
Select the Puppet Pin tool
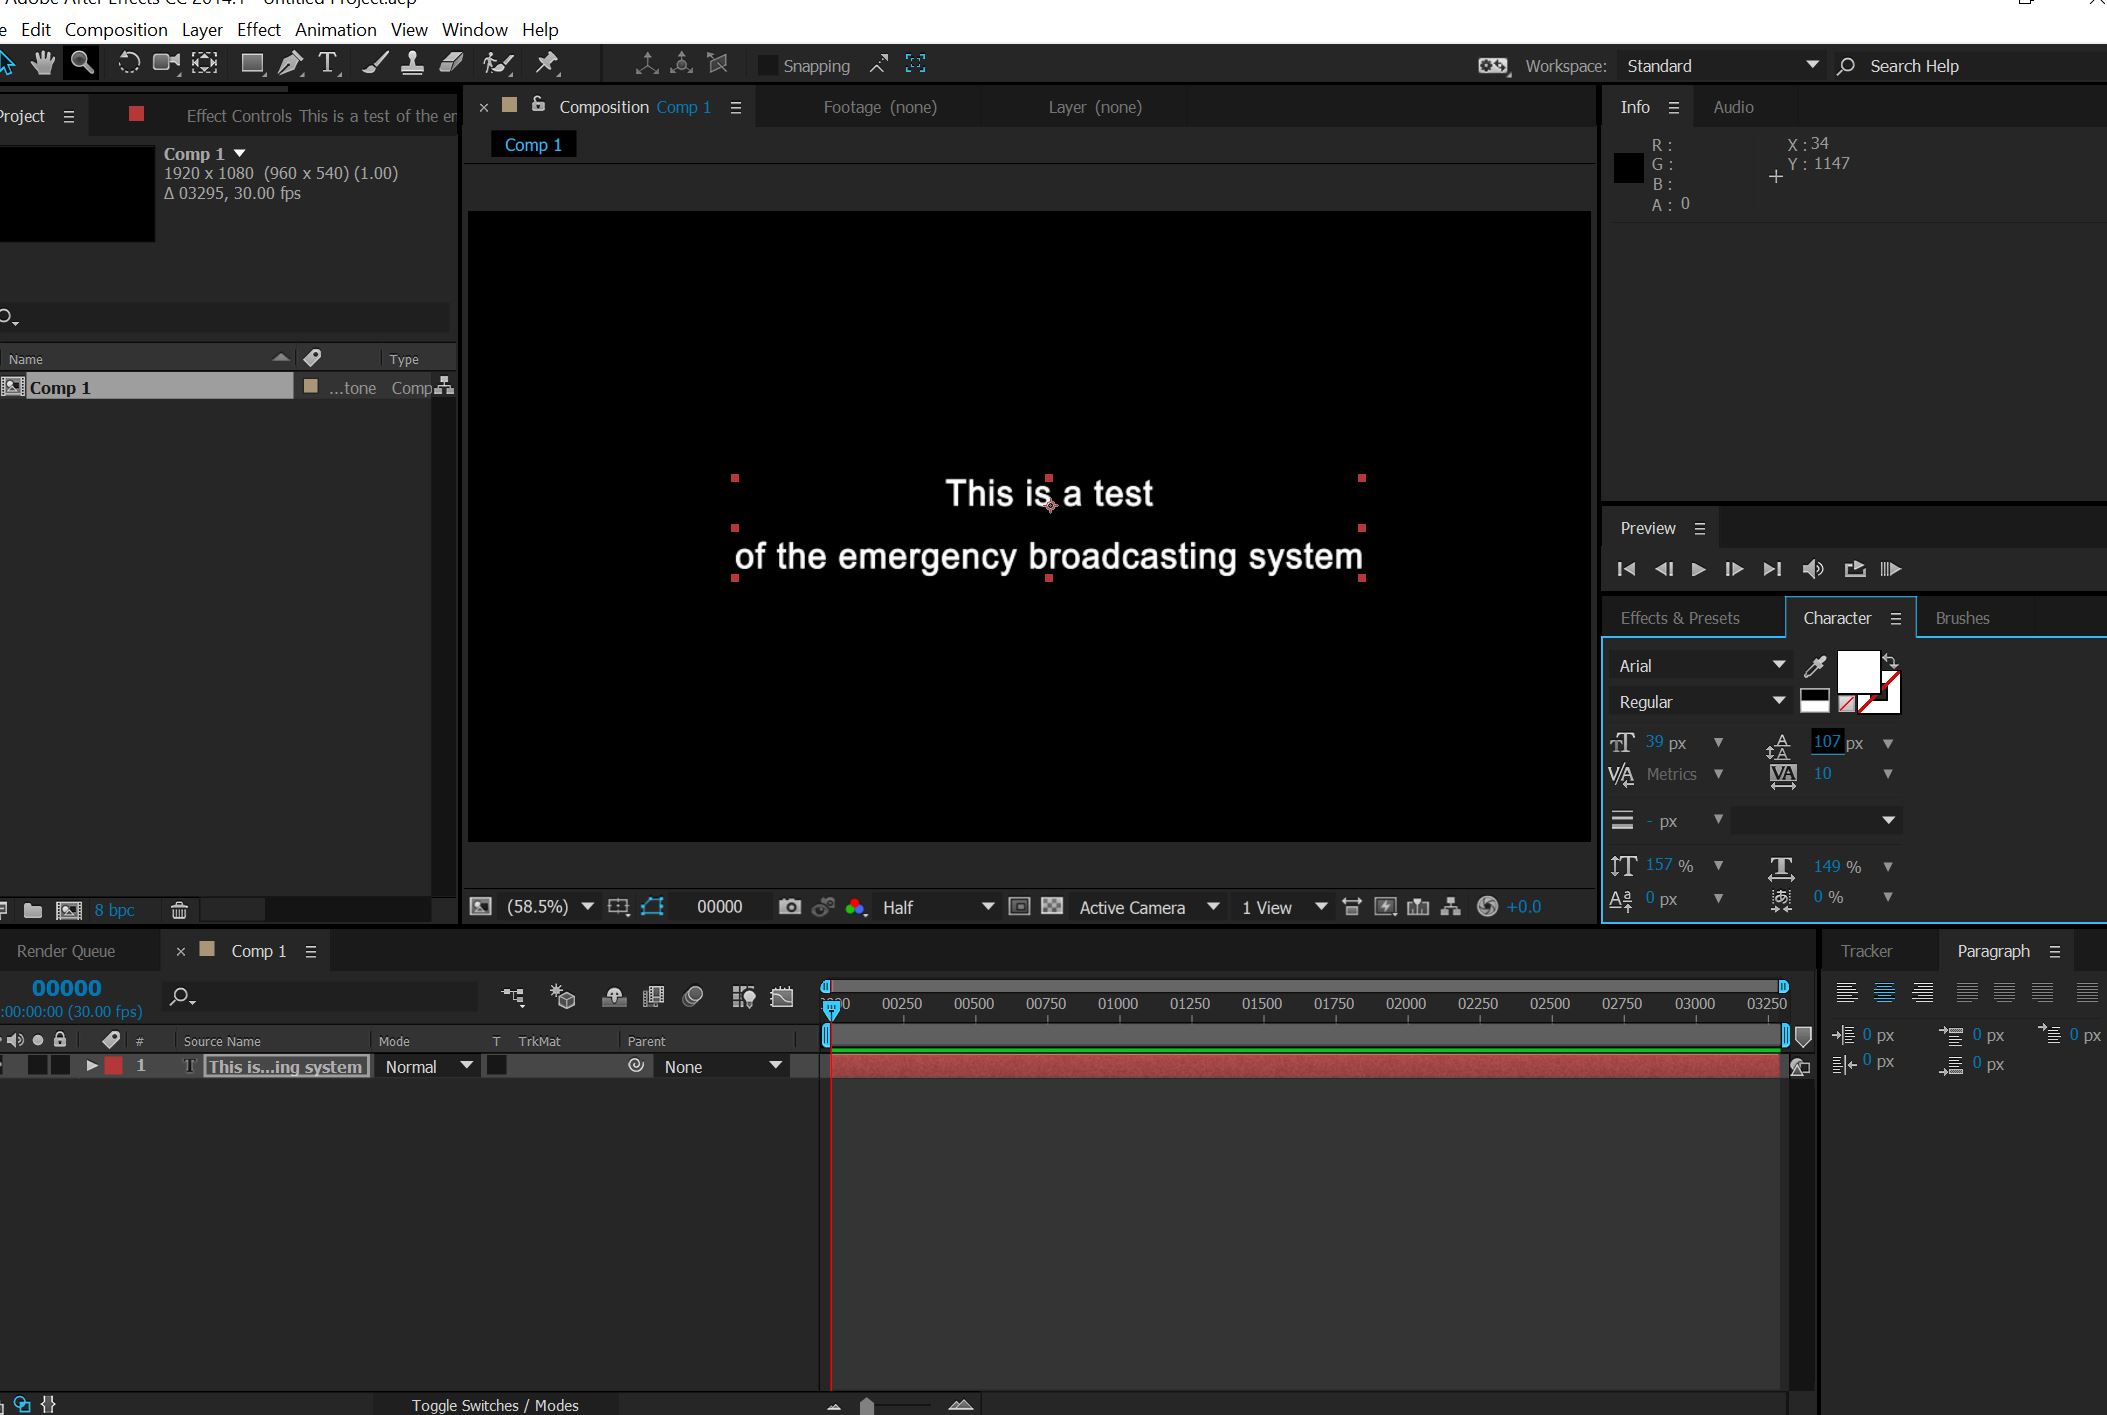547,64
